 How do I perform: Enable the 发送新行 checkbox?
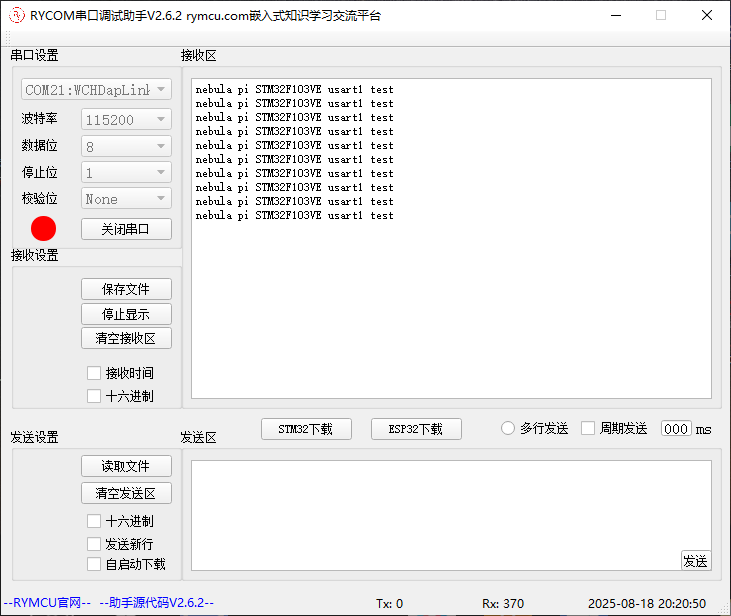[94, 544]
